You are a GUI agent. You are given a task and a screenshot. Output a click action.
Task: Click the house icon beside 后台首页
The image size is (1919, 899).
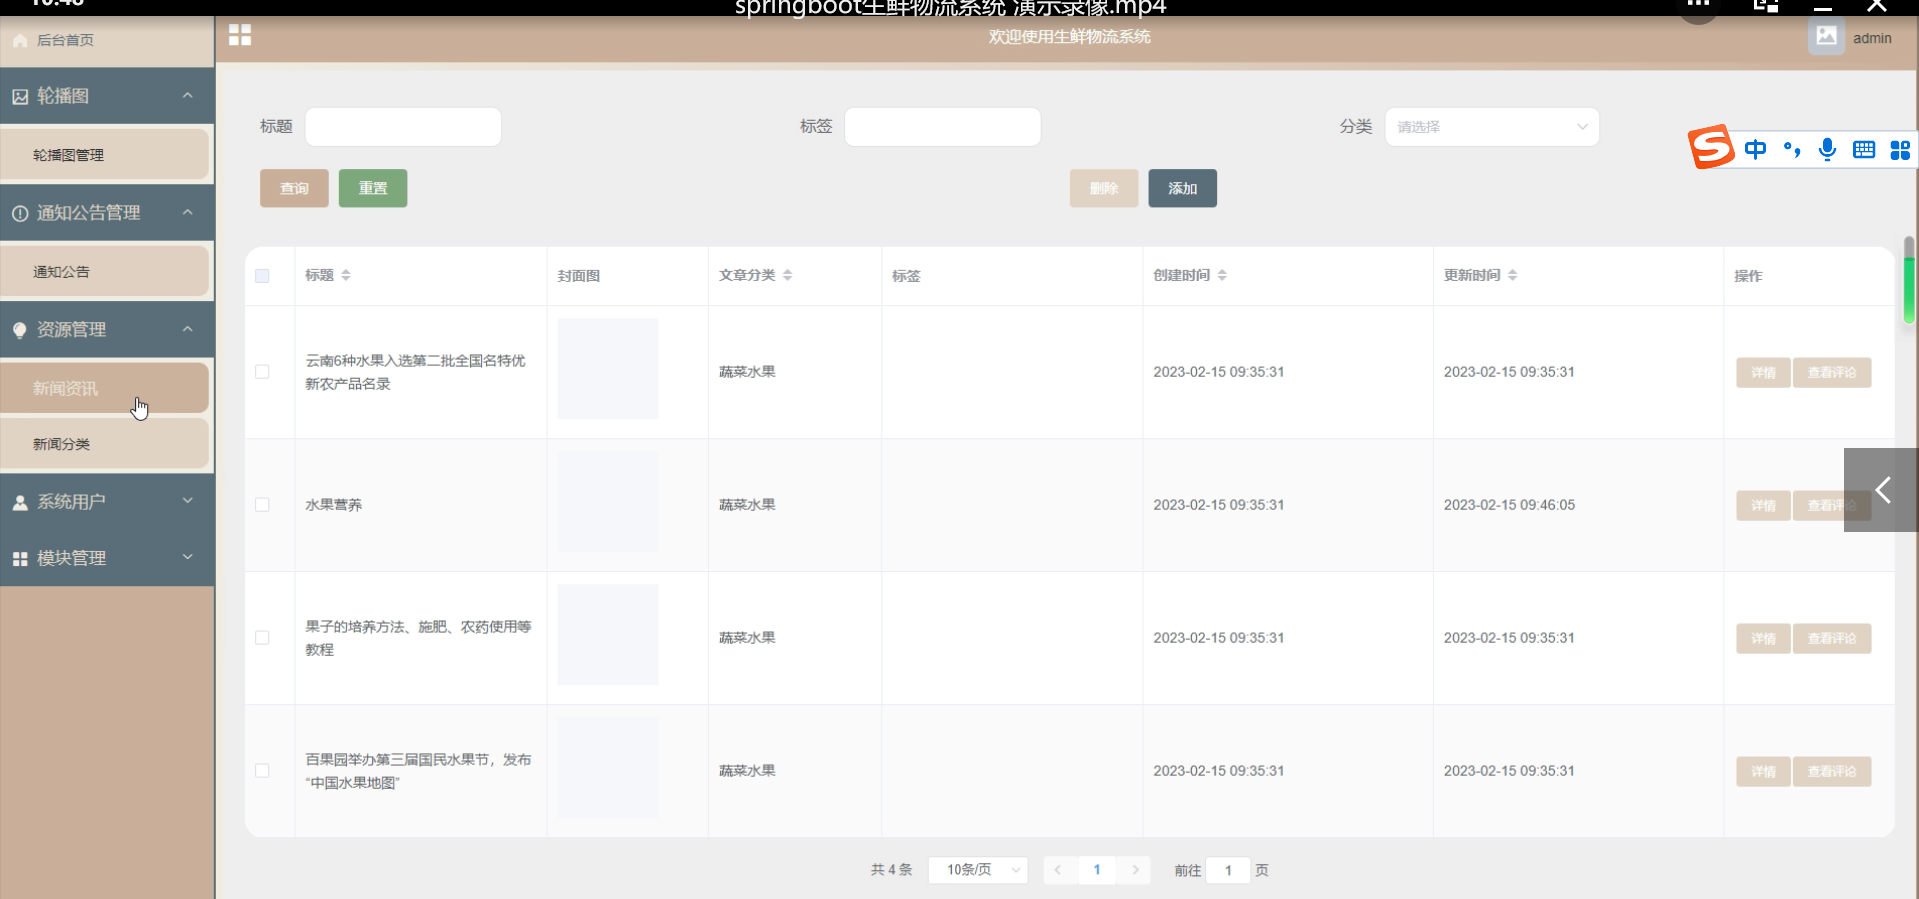pyautogui.click(x=20, y=41)
